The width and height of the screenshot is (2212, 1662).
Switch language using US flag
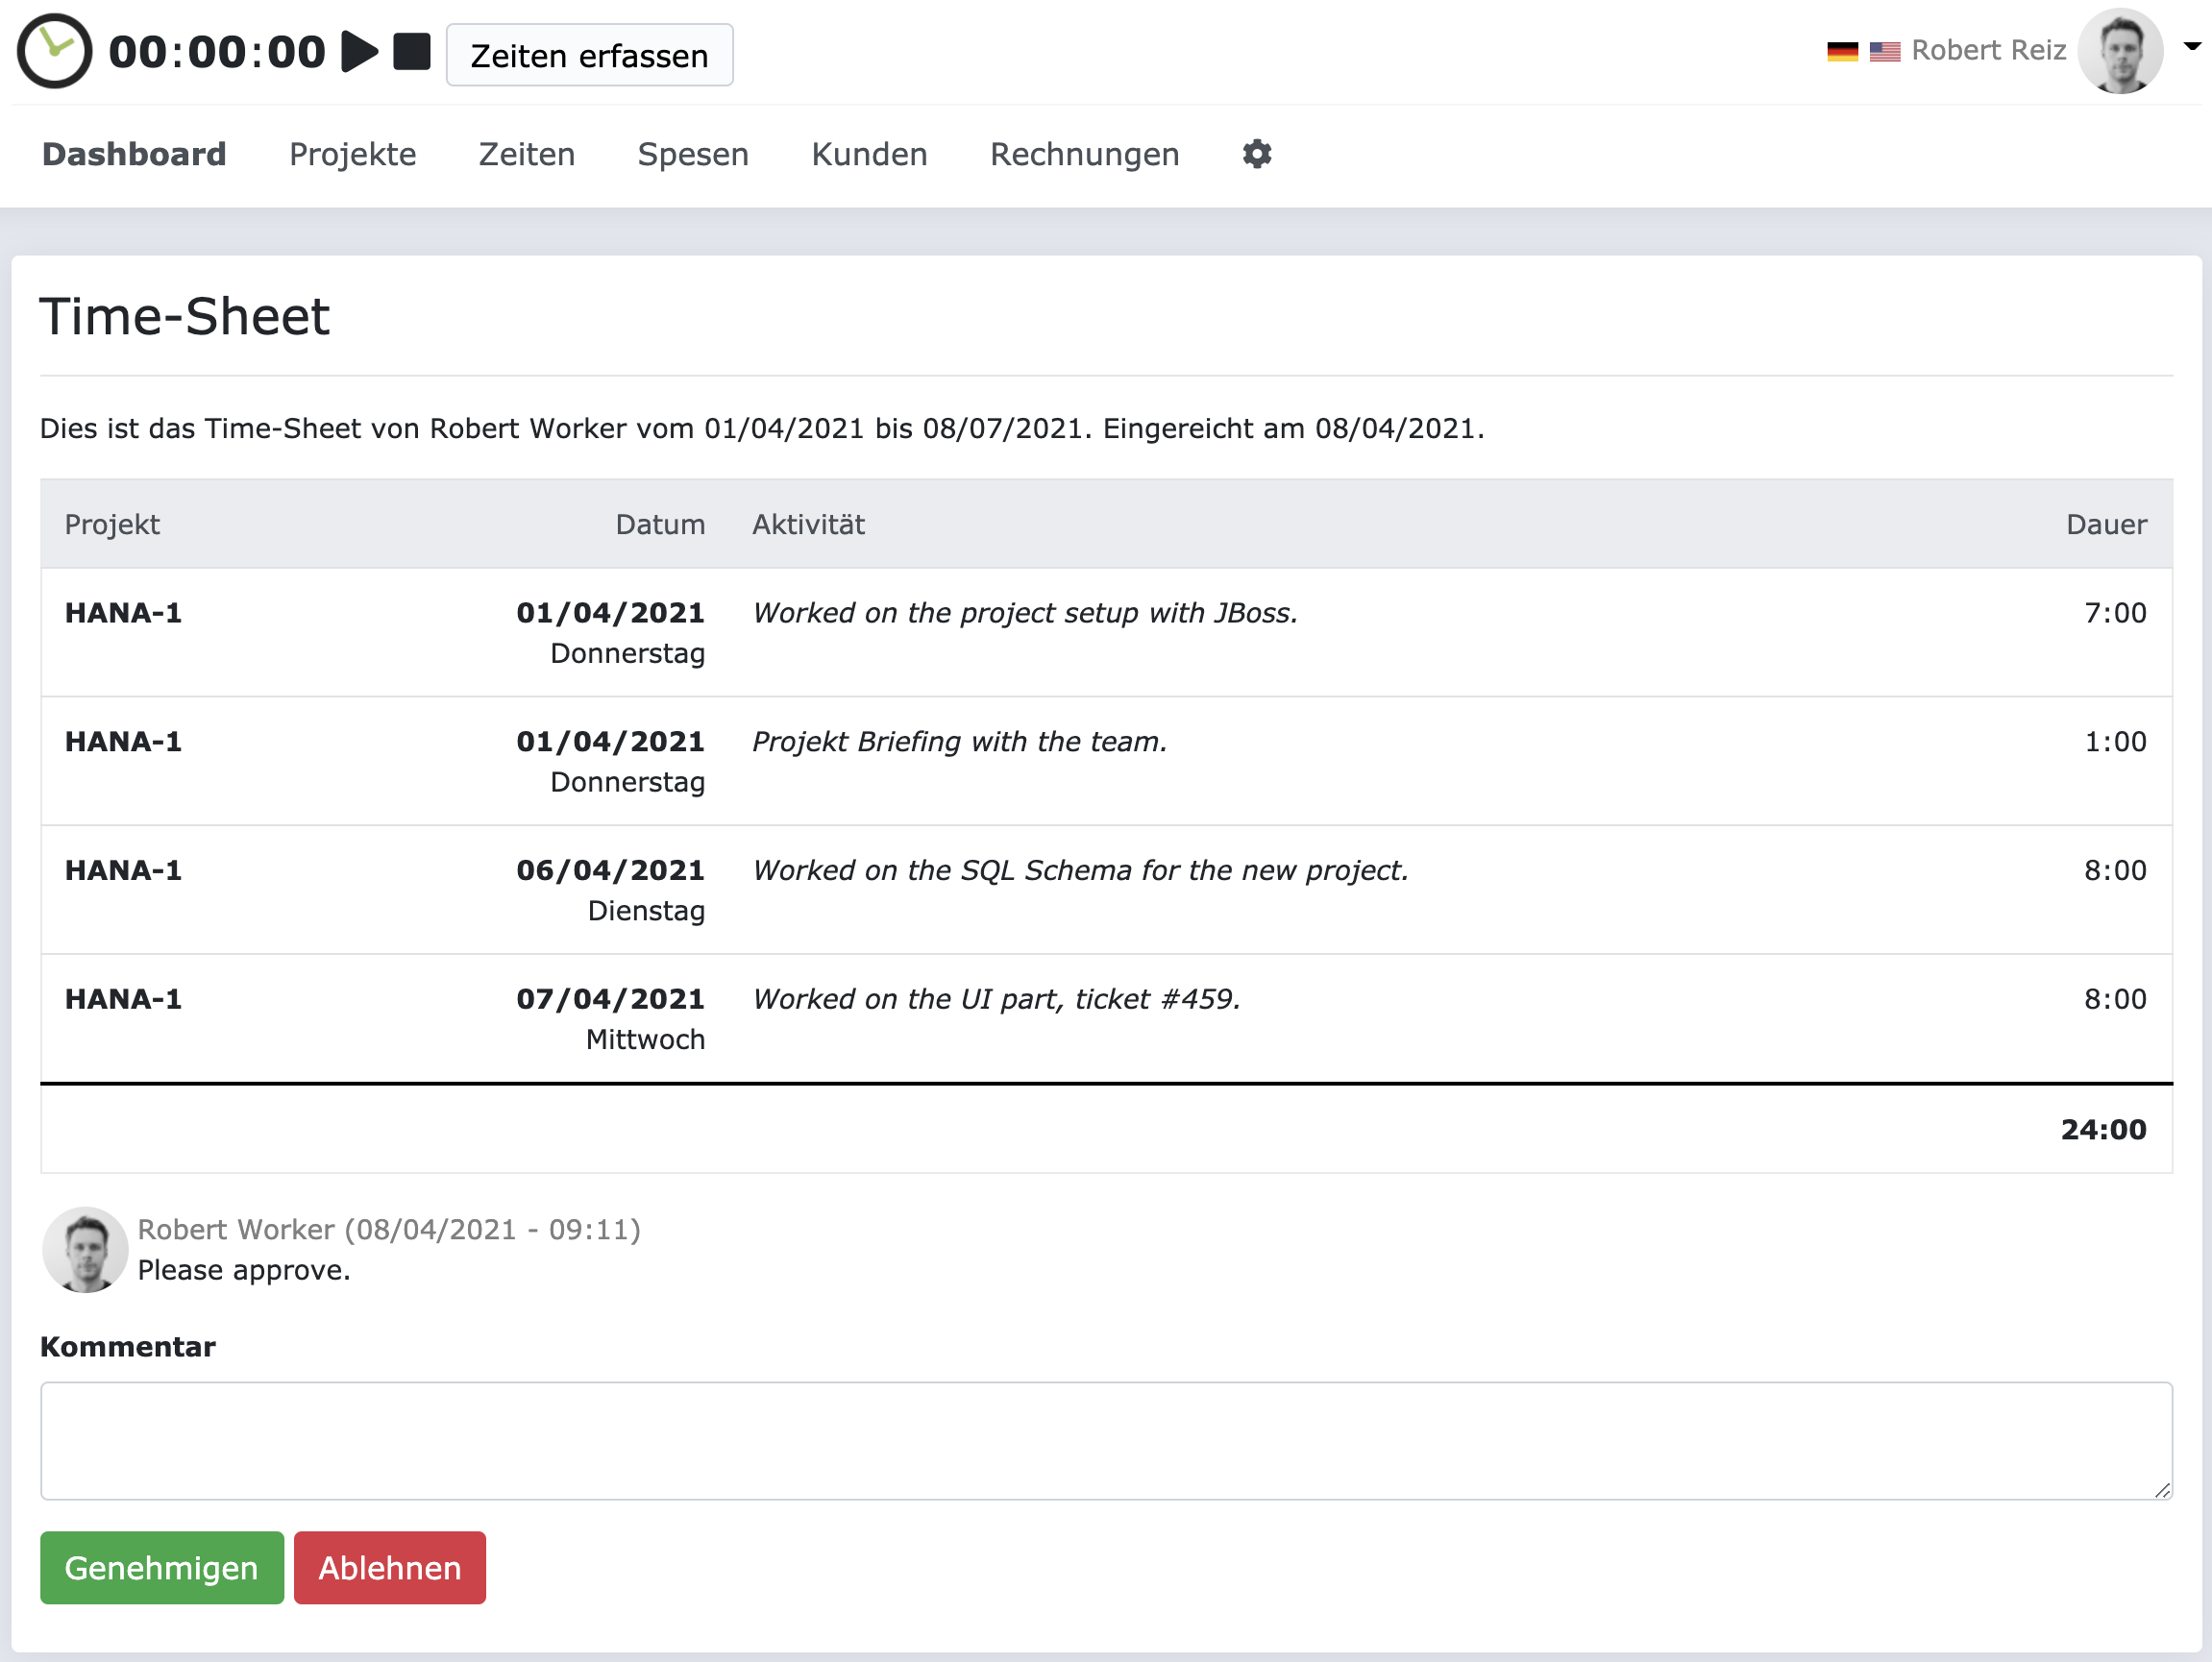[1884, 51]
